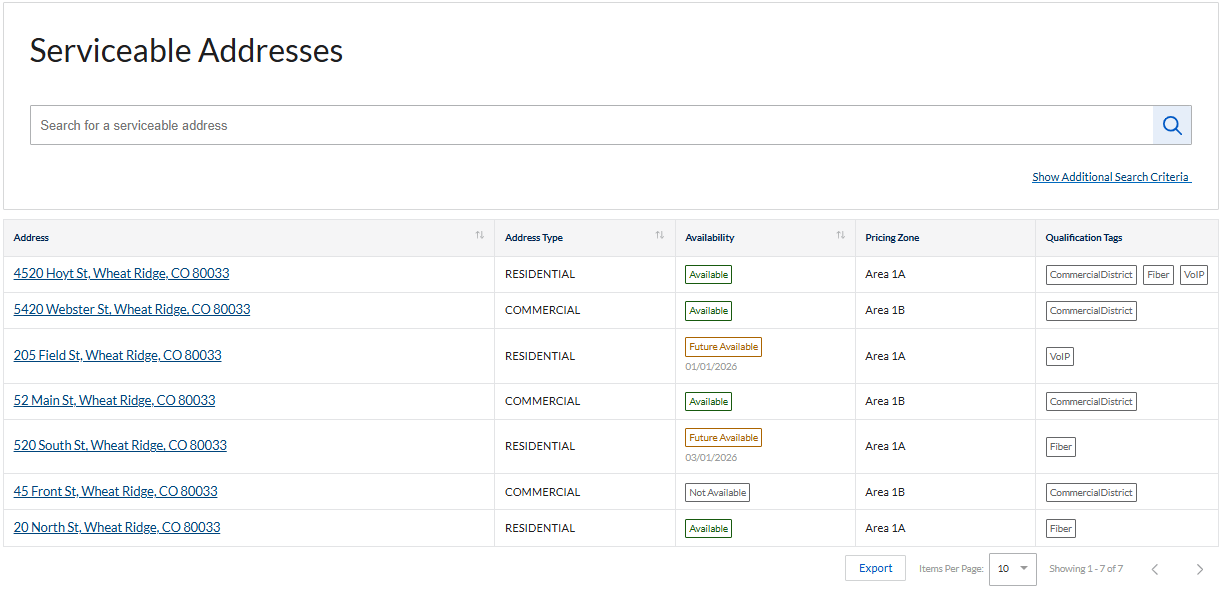
Task: Focus the serviceable address search field
Action: [590, 125]
